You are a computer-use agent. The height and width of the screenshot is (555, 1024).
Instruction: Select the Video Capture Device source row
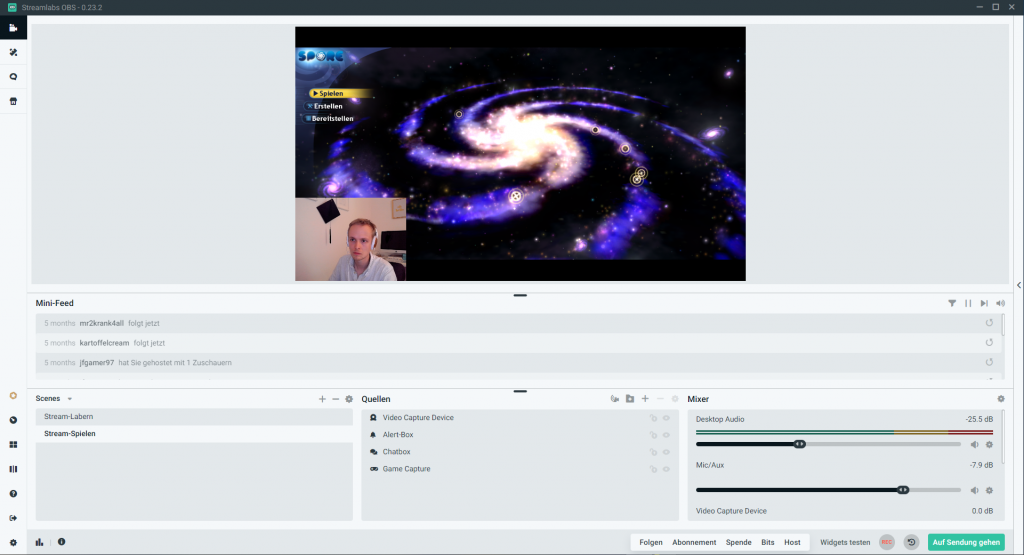click(520, 418)
